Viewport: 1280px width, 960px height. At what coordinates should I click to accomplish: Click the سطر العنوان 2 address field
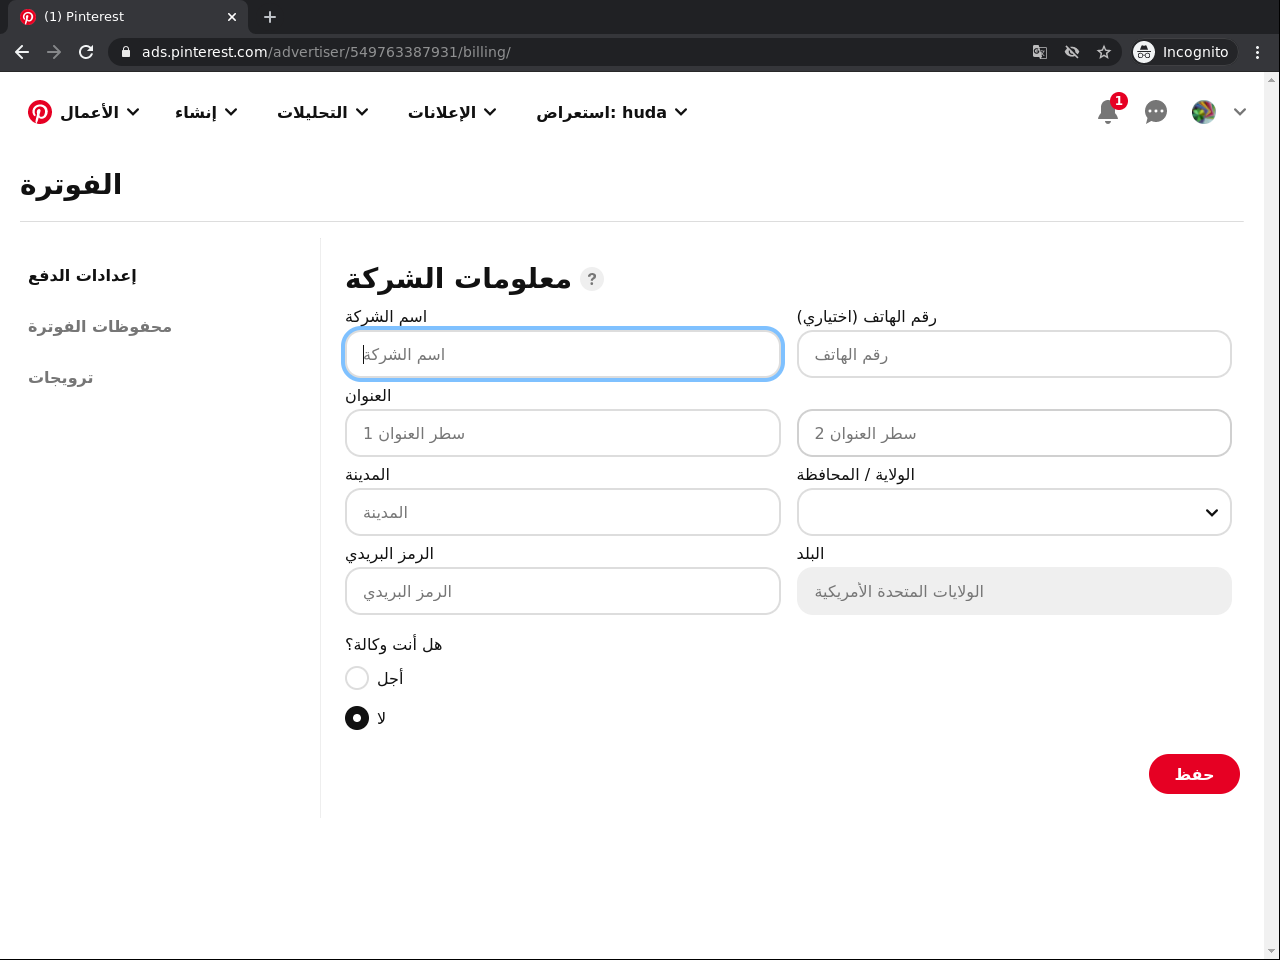(1014, 433)
